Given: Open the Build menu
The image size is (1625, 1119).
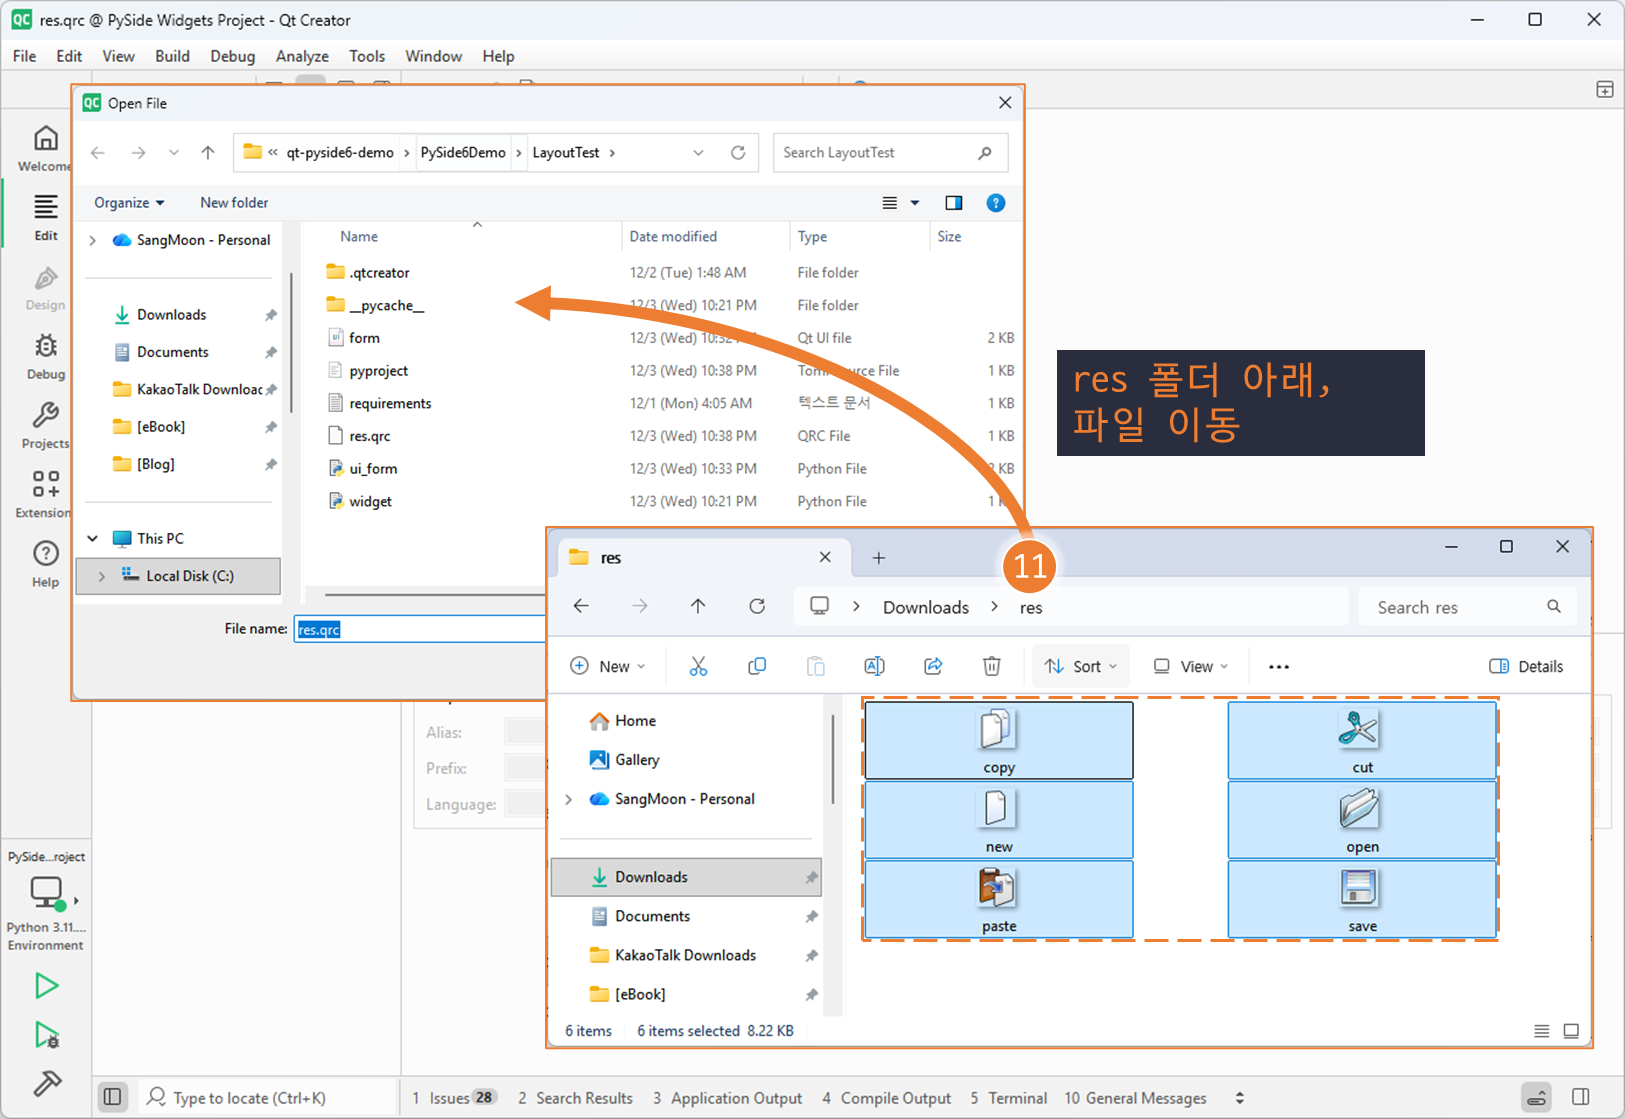Looking at the screenshot, I should (x=172, y=56).
